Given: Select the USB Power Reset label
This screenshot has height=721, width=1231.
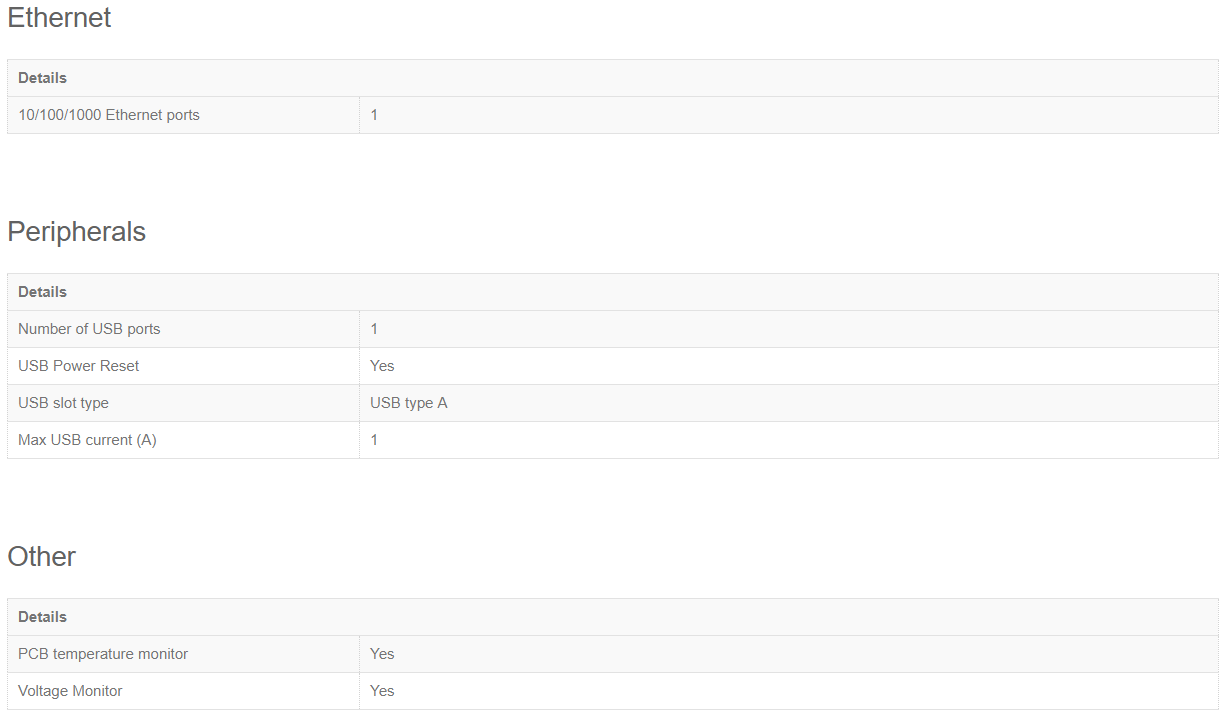Looking at the screenshot, I should (79, 366).
